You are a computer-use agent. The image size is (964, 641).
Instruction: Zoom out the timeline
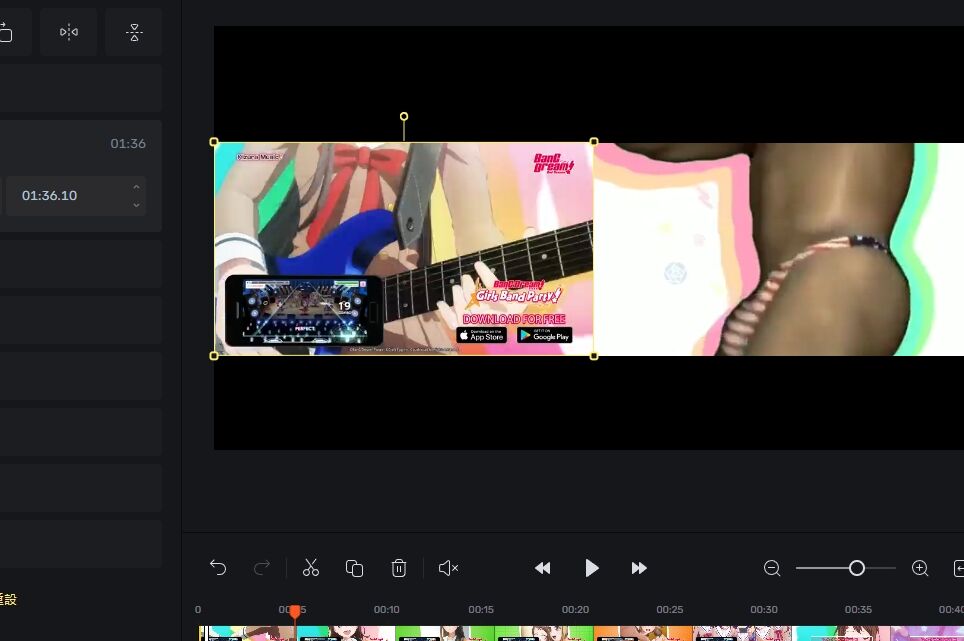[x=772, y=568]
